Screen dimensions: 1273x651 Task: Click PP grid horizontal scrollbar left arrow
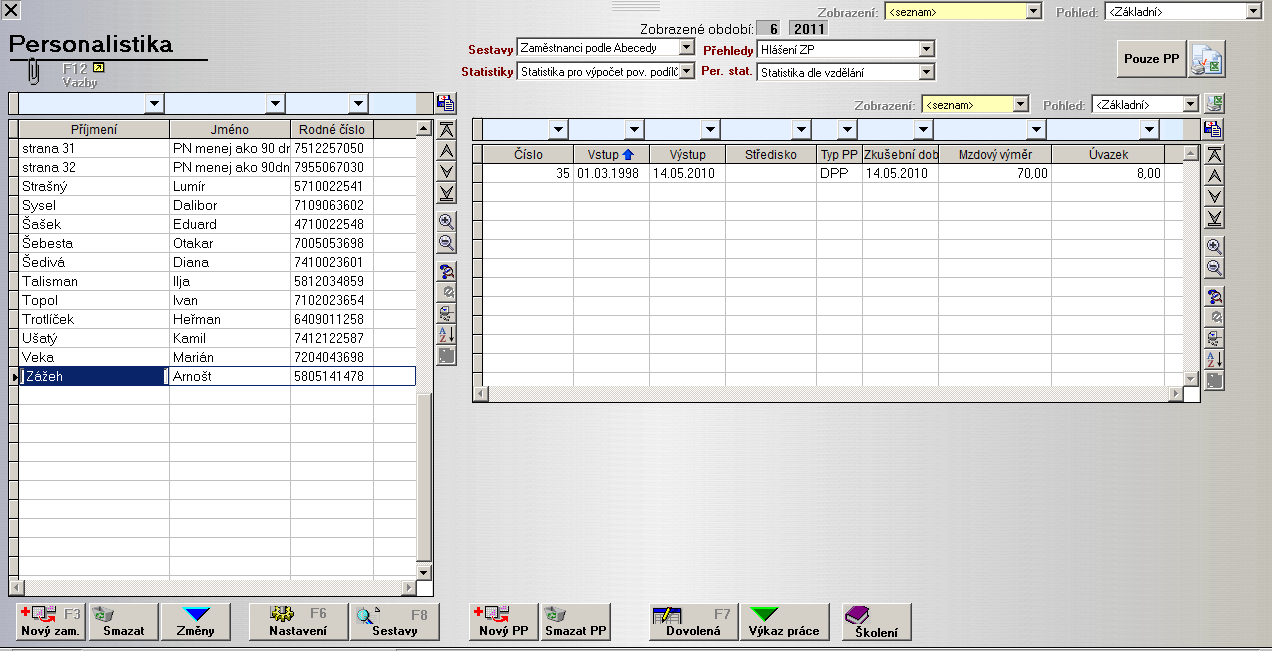pyautogui.click(x=480, y=394)
